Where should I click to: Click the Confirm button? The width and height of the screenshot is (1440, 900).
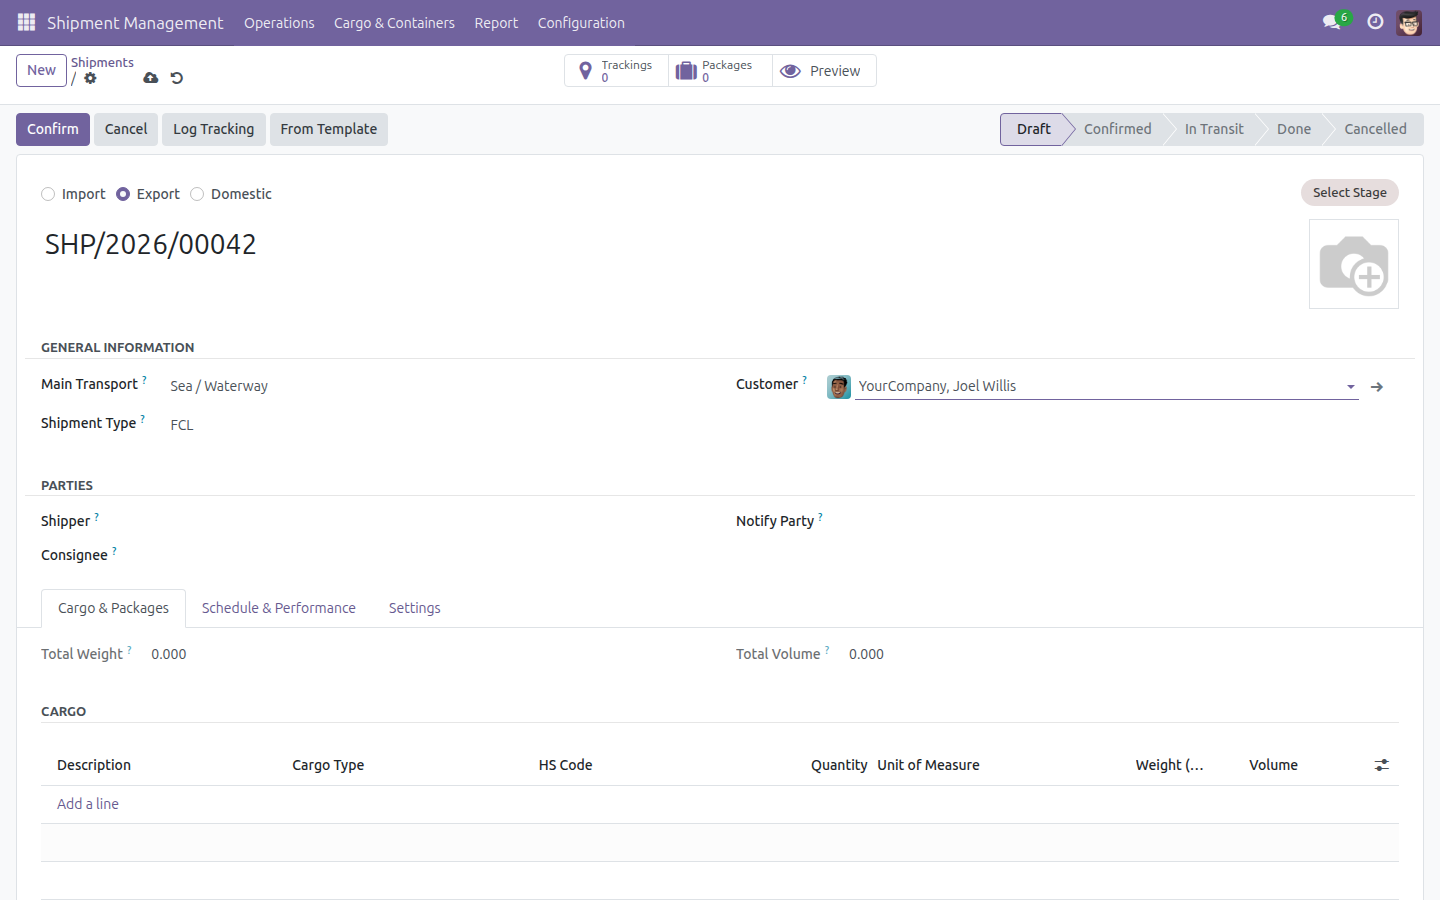(x=53, y=129)
